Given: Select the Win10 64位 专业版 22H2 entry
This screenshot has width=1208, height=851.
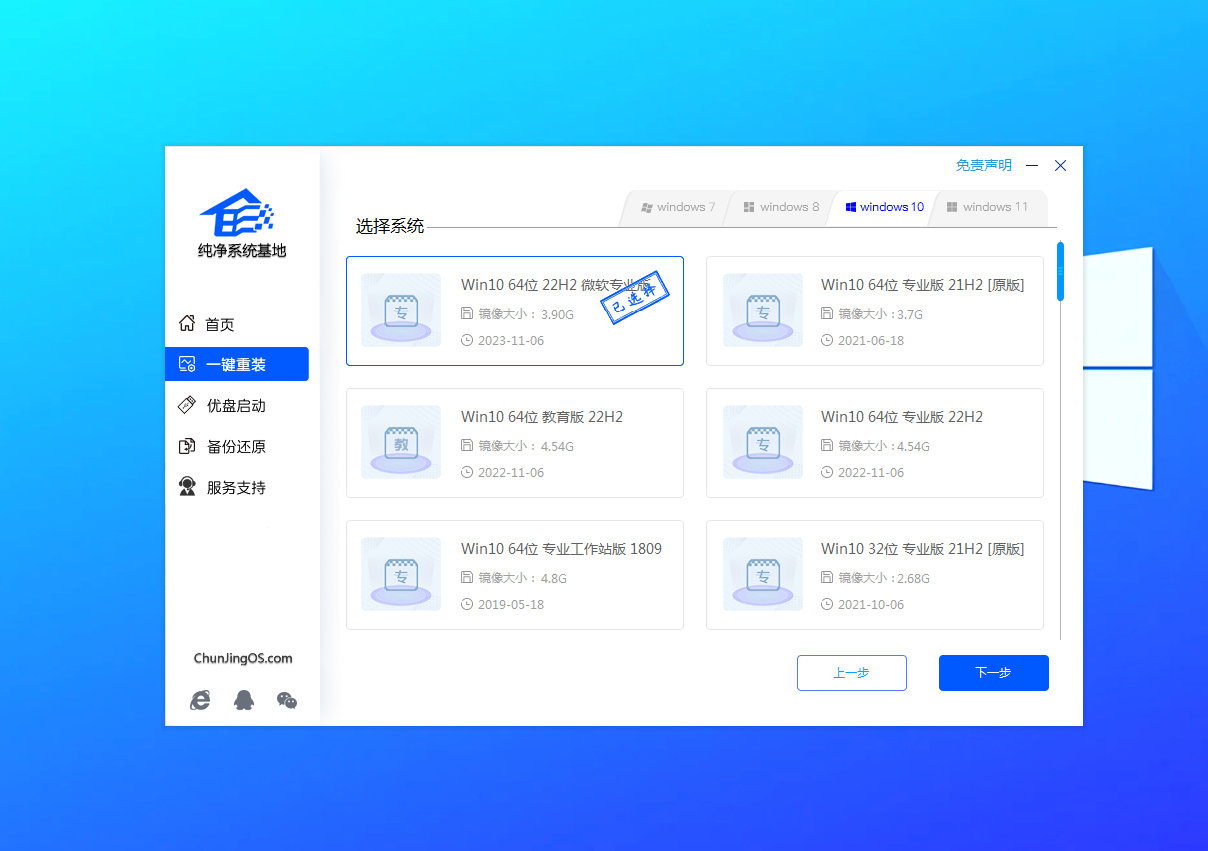Looking at the screenshot, I should click(x=875, y=443).
